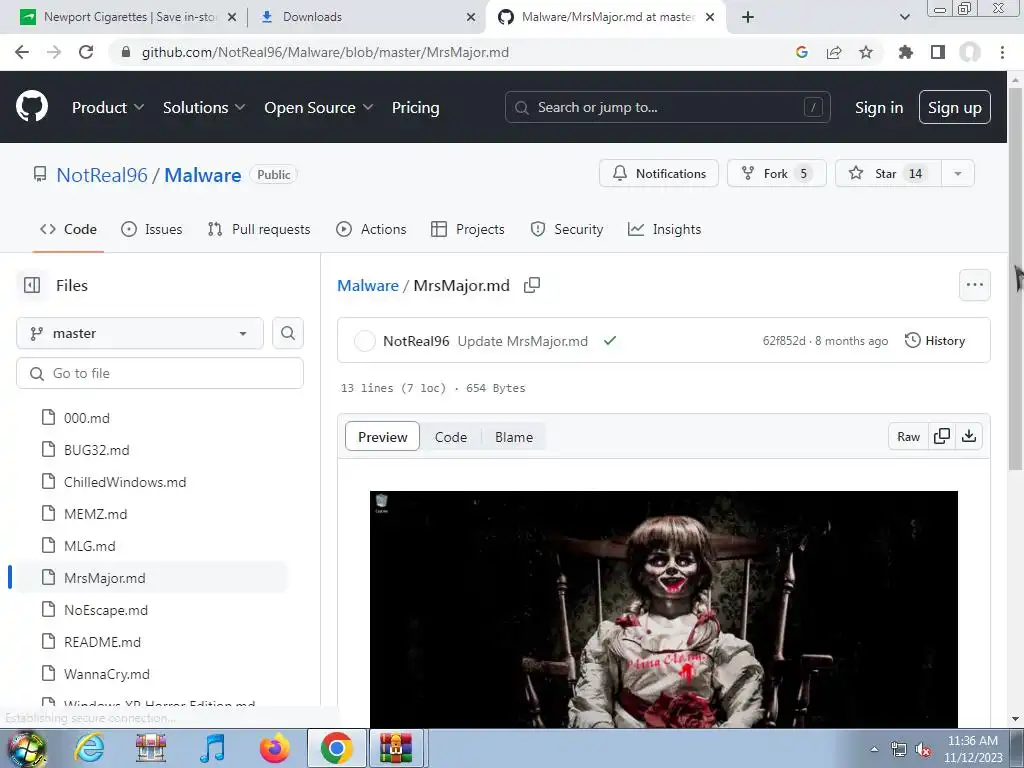Click the green commit status checkmark
The image size is (1024, 768).
pos(610,340)
